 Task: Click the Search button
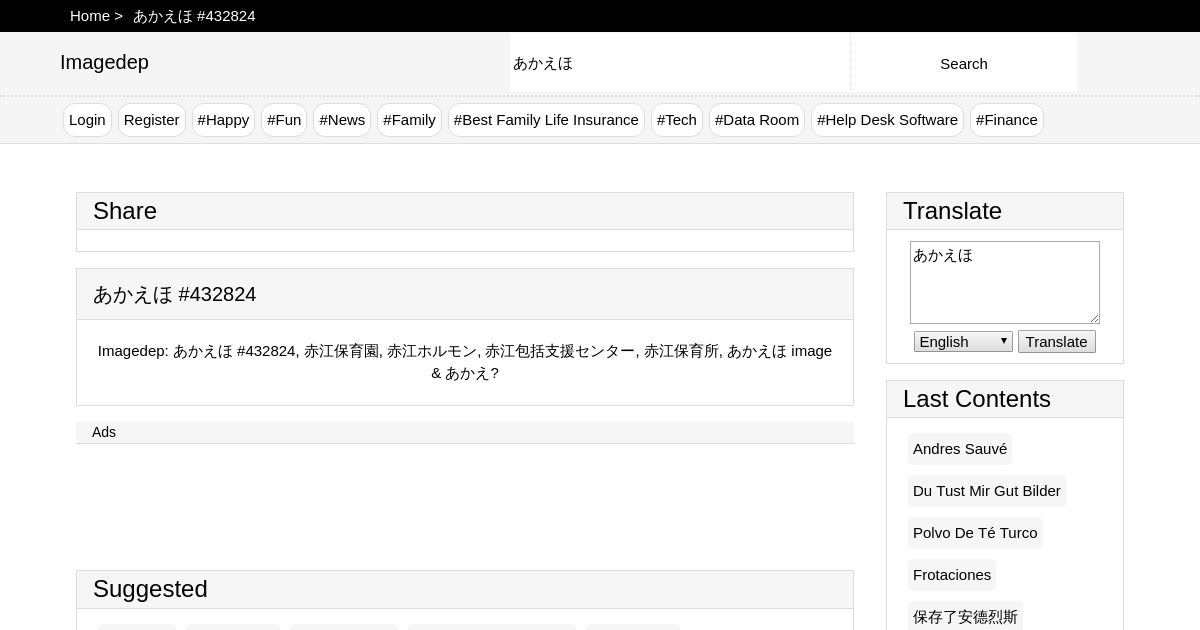click(964, 63)
